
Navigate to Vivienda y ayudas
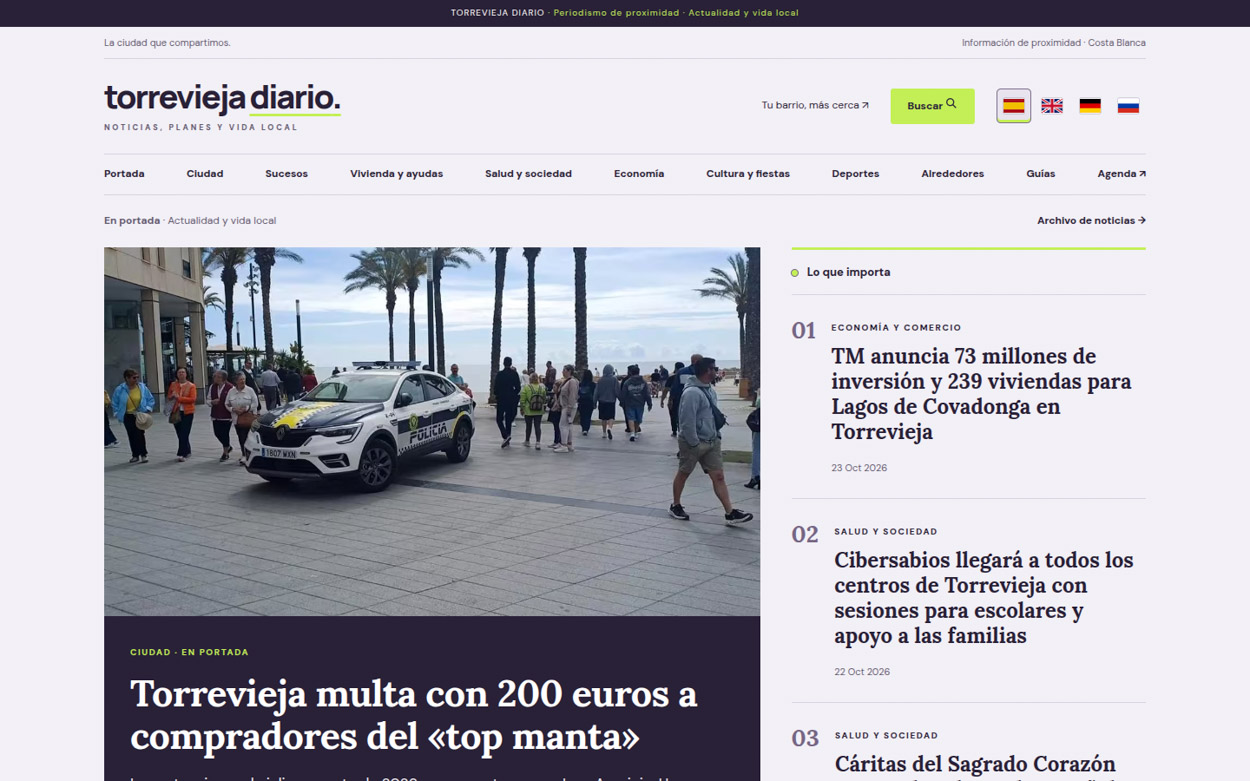[396, 174]
